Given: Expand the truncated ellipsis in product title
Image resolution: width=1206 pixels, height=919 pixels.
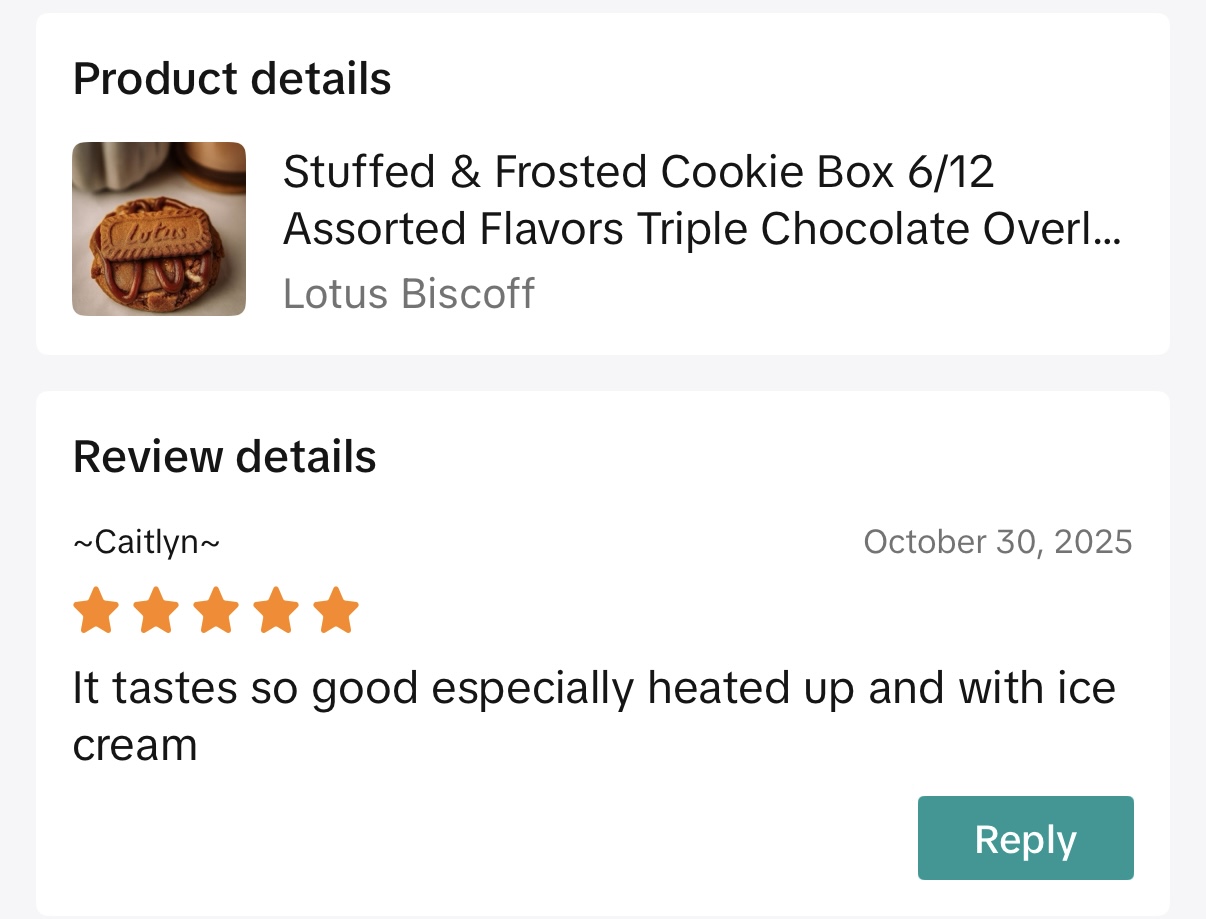Looking at the screenshot, I should pyautogui.click(x=1107, y=231).
